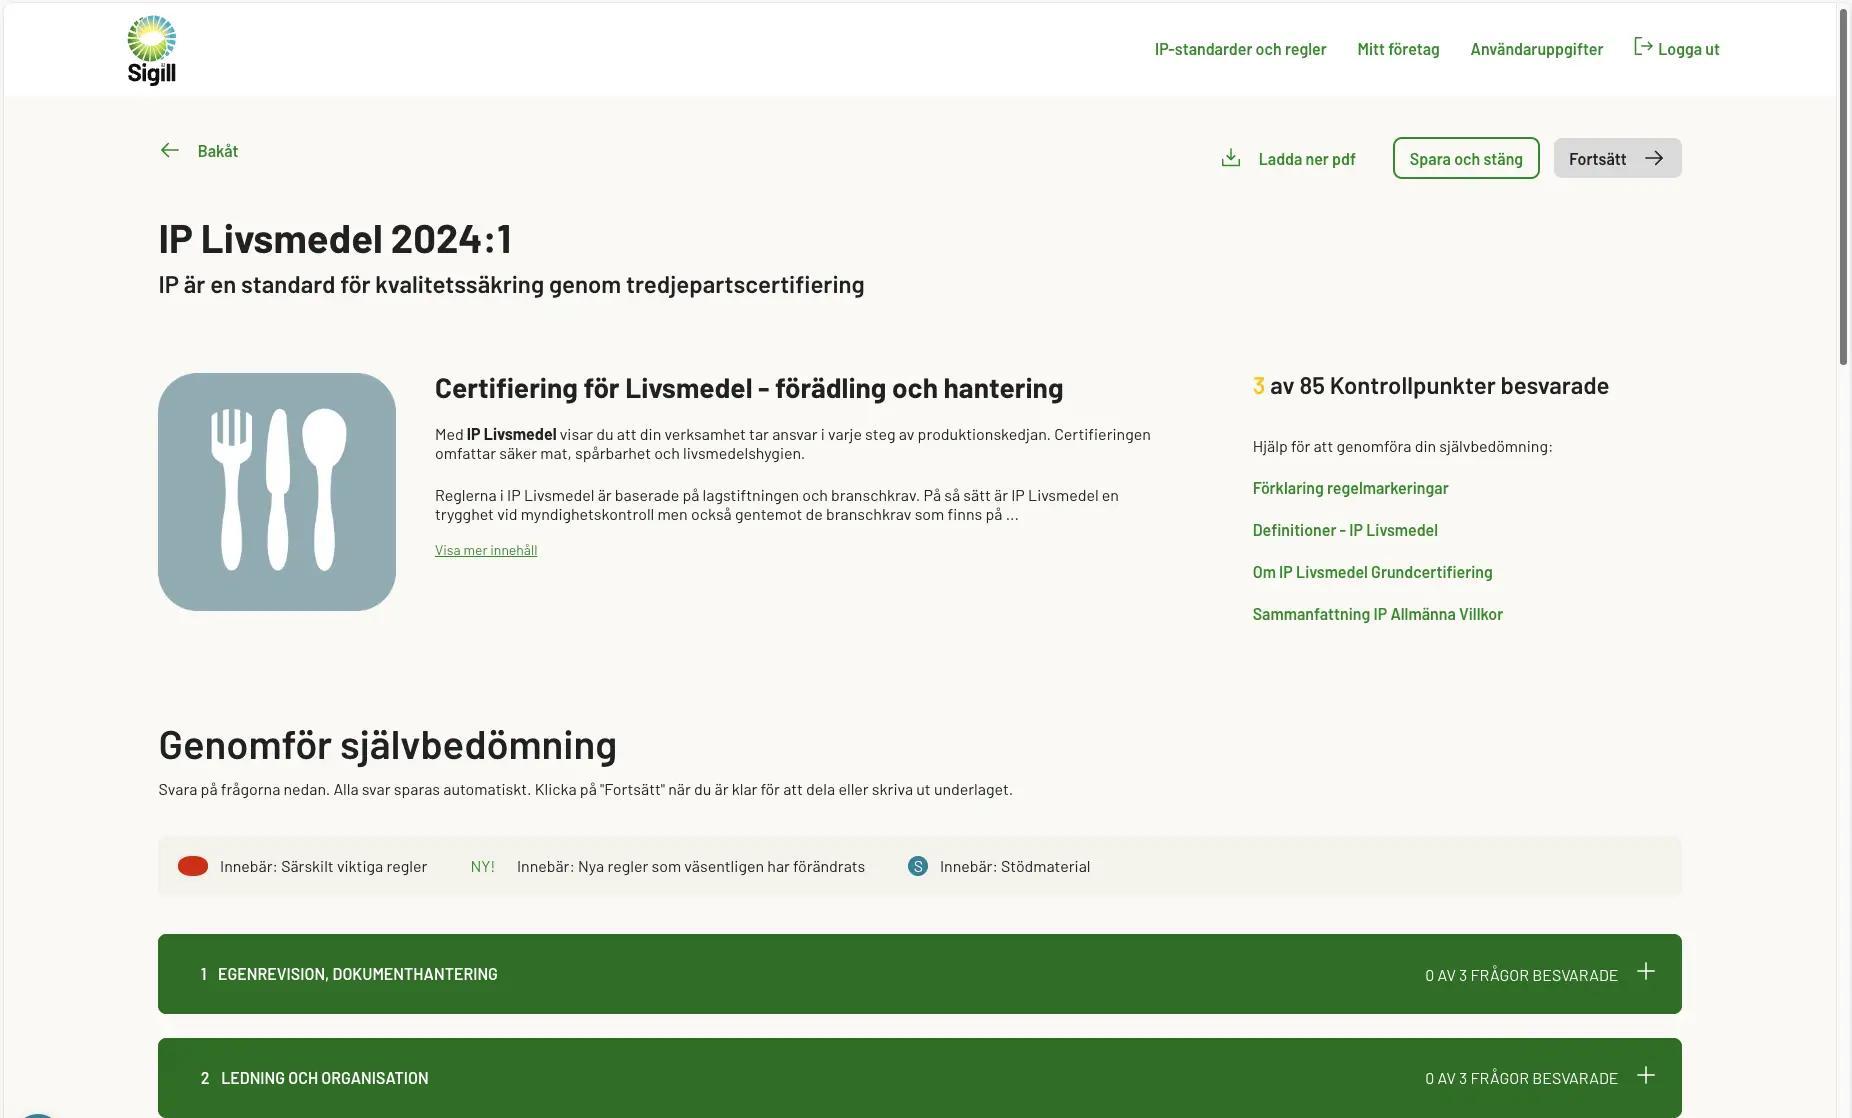Viewport: 1852px width, 1118px height.
Task: Open Användaruppgifter settings
Action: click(1535, 48)
